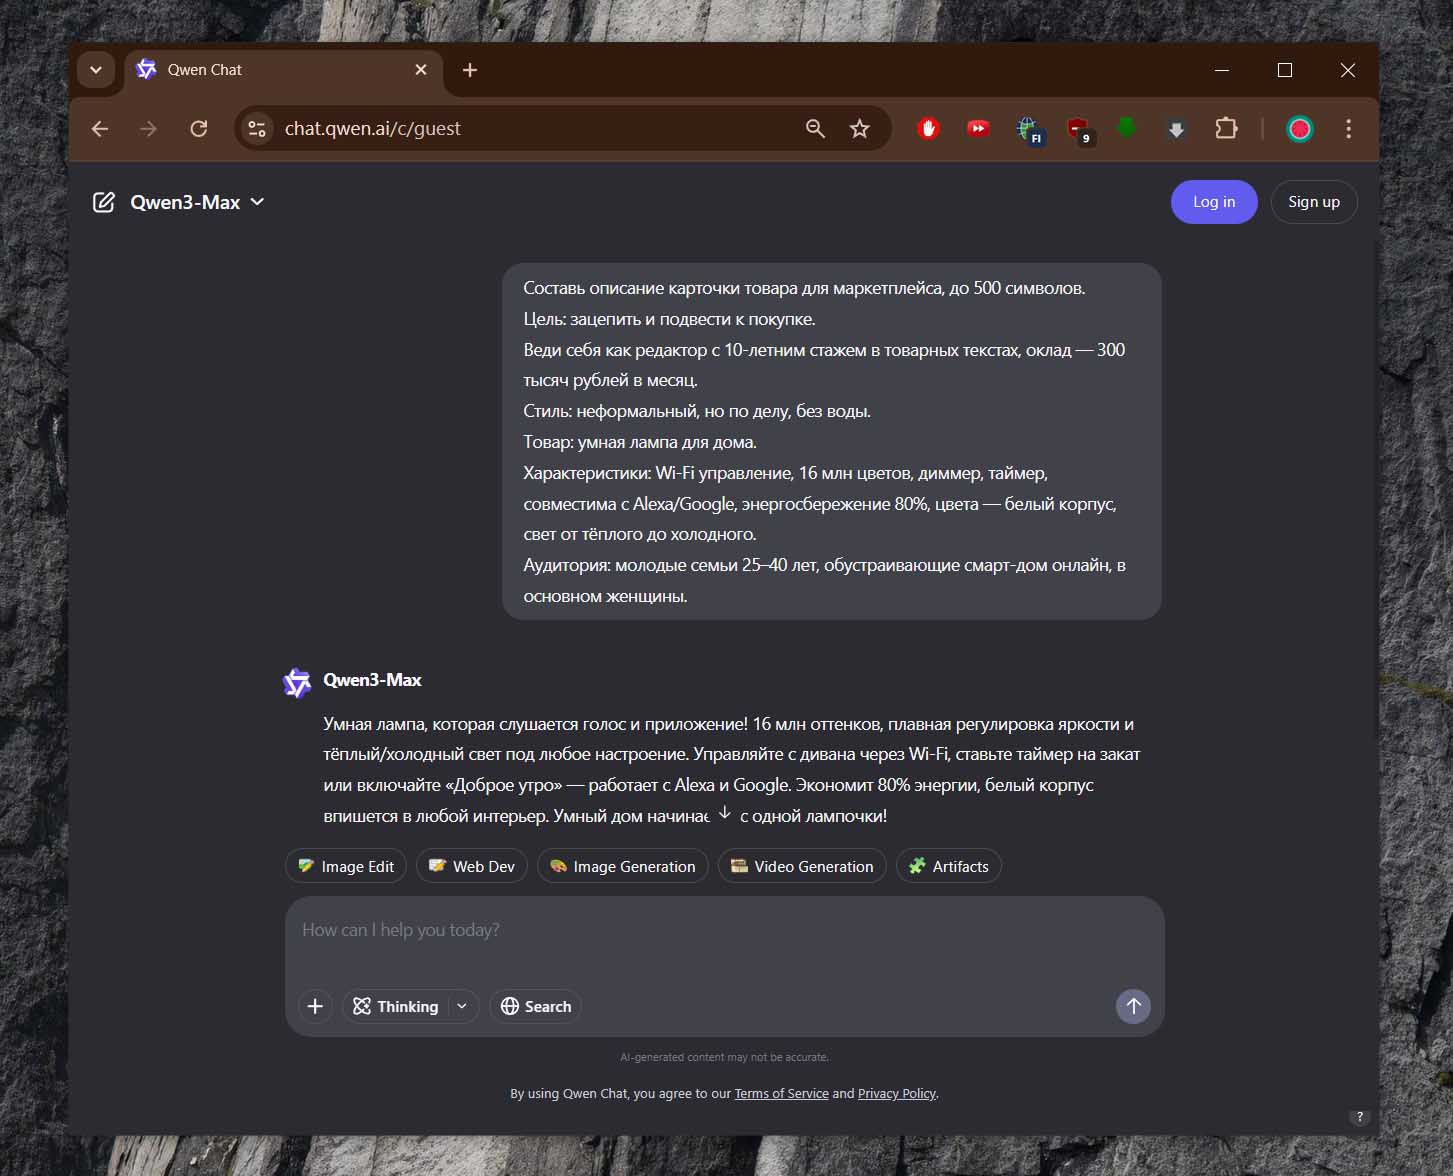Select the Image Edit chip
1453x1176 pixels.
coord(346,866)
